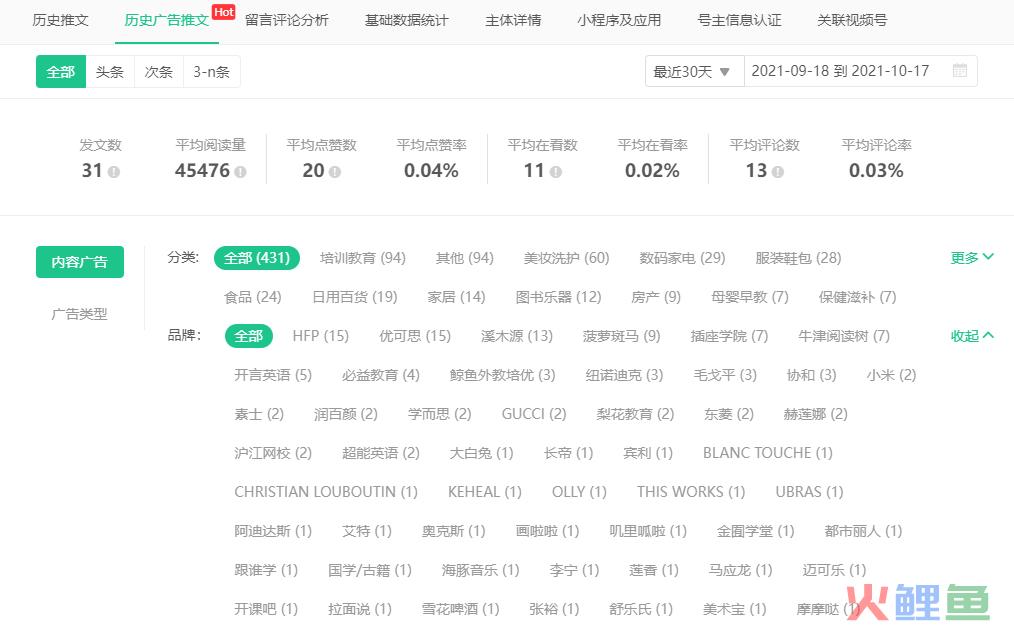Click the info icon beside 平均点赞数 20
1014x626 pixels.
[334, 172]
